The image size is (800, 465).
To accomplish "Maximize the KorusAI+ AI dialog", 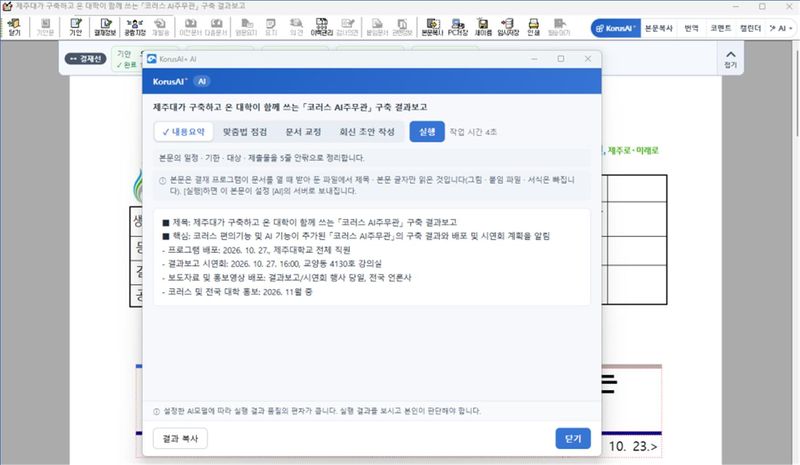I will pos(561,59).
